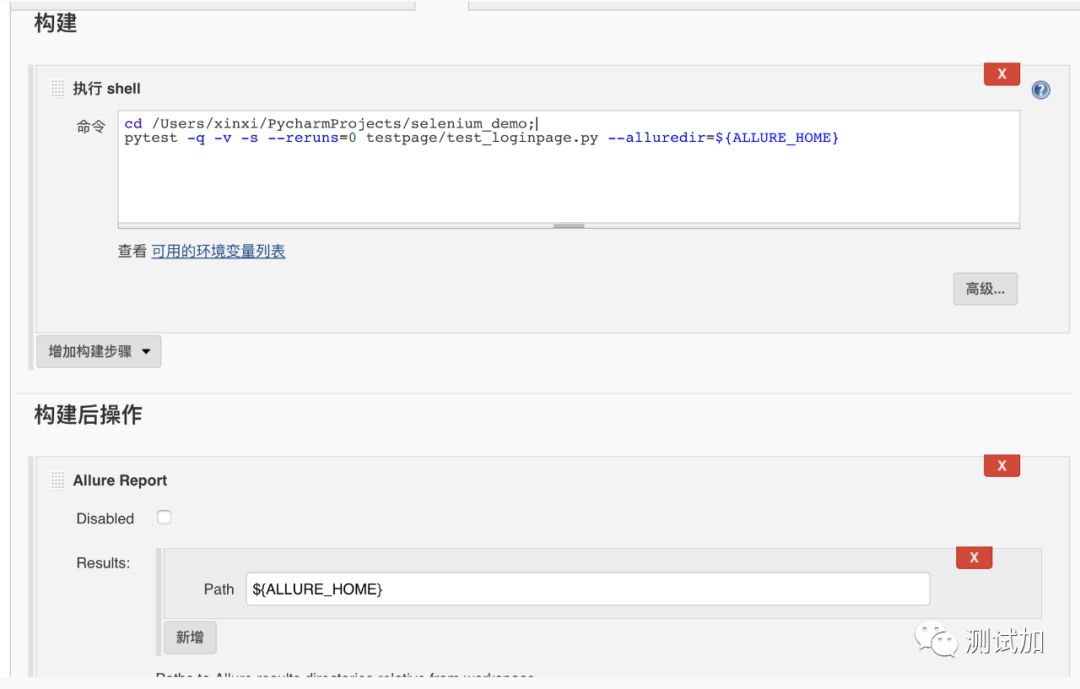Click the Path label
The image size is (1080, 689).
point(219,589)
